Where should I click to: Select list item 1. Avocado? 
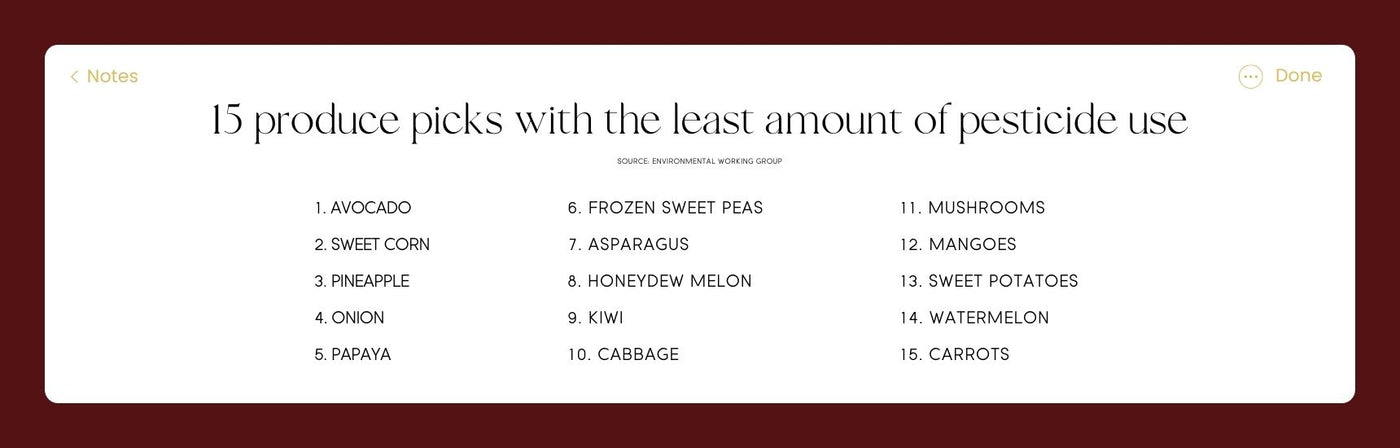pyautogui.click(x=362, y=208)
